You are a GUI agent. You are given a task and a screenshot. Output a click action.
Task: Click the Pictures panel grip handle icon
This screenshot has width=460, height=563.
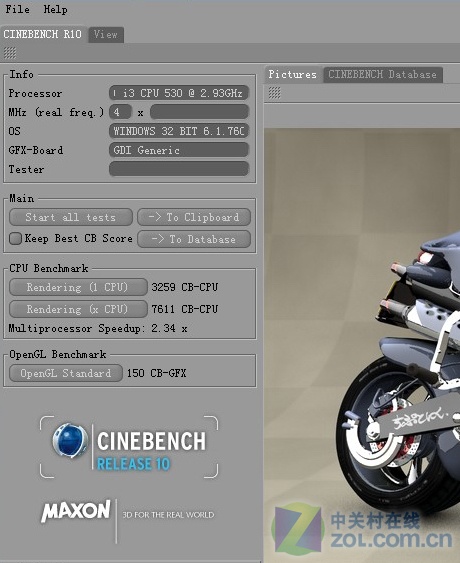274,93
